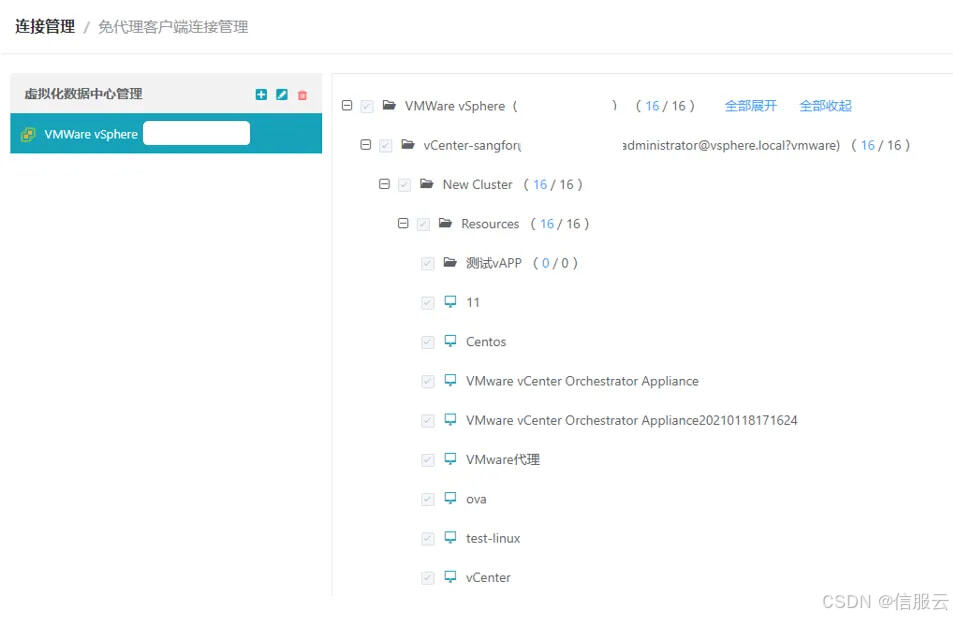The image size is (953, 619).
Task: Toggle checkbox for VM named 11
Action: (427, 303)
